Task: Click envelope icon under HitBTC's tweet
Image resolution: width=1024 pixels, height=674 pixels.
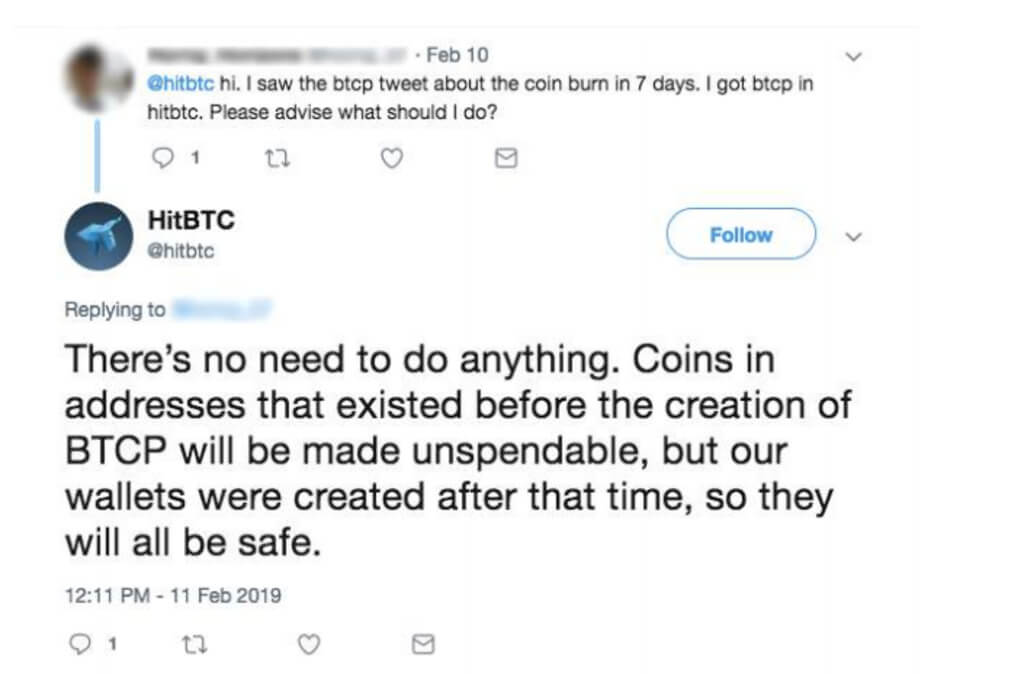Action: click(424, 645)
